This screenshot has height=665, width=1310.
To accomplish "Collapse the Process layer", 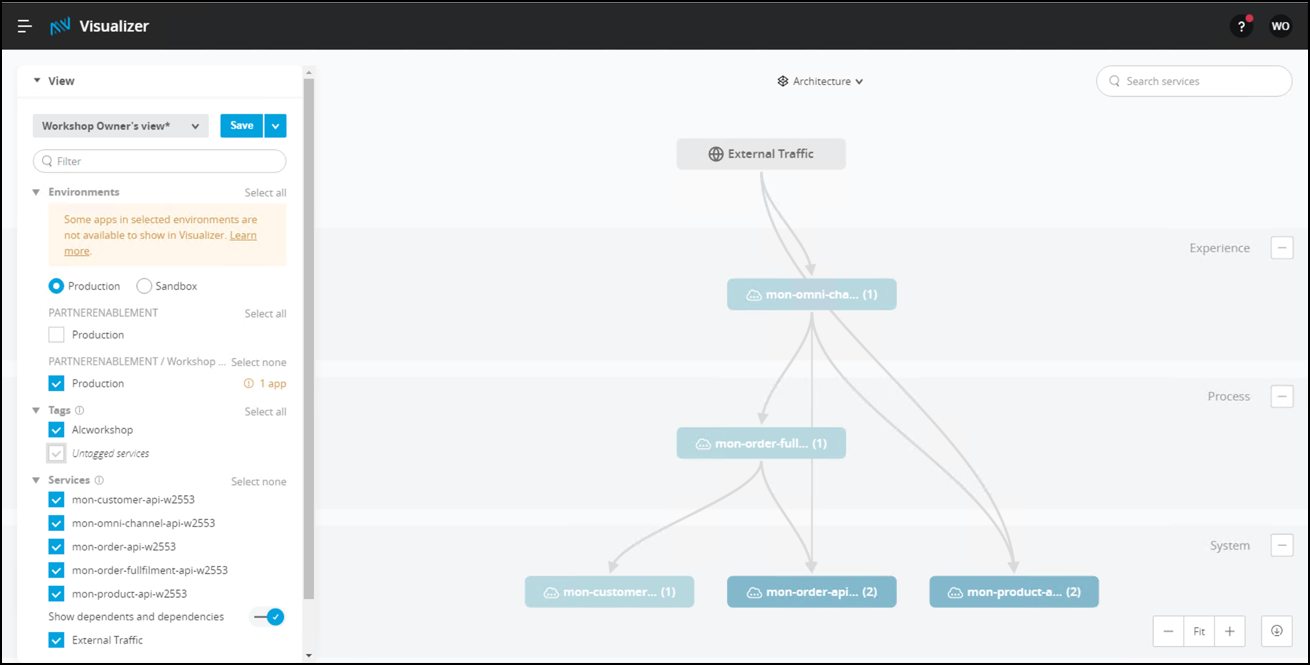I will (x=1282, y=397).
